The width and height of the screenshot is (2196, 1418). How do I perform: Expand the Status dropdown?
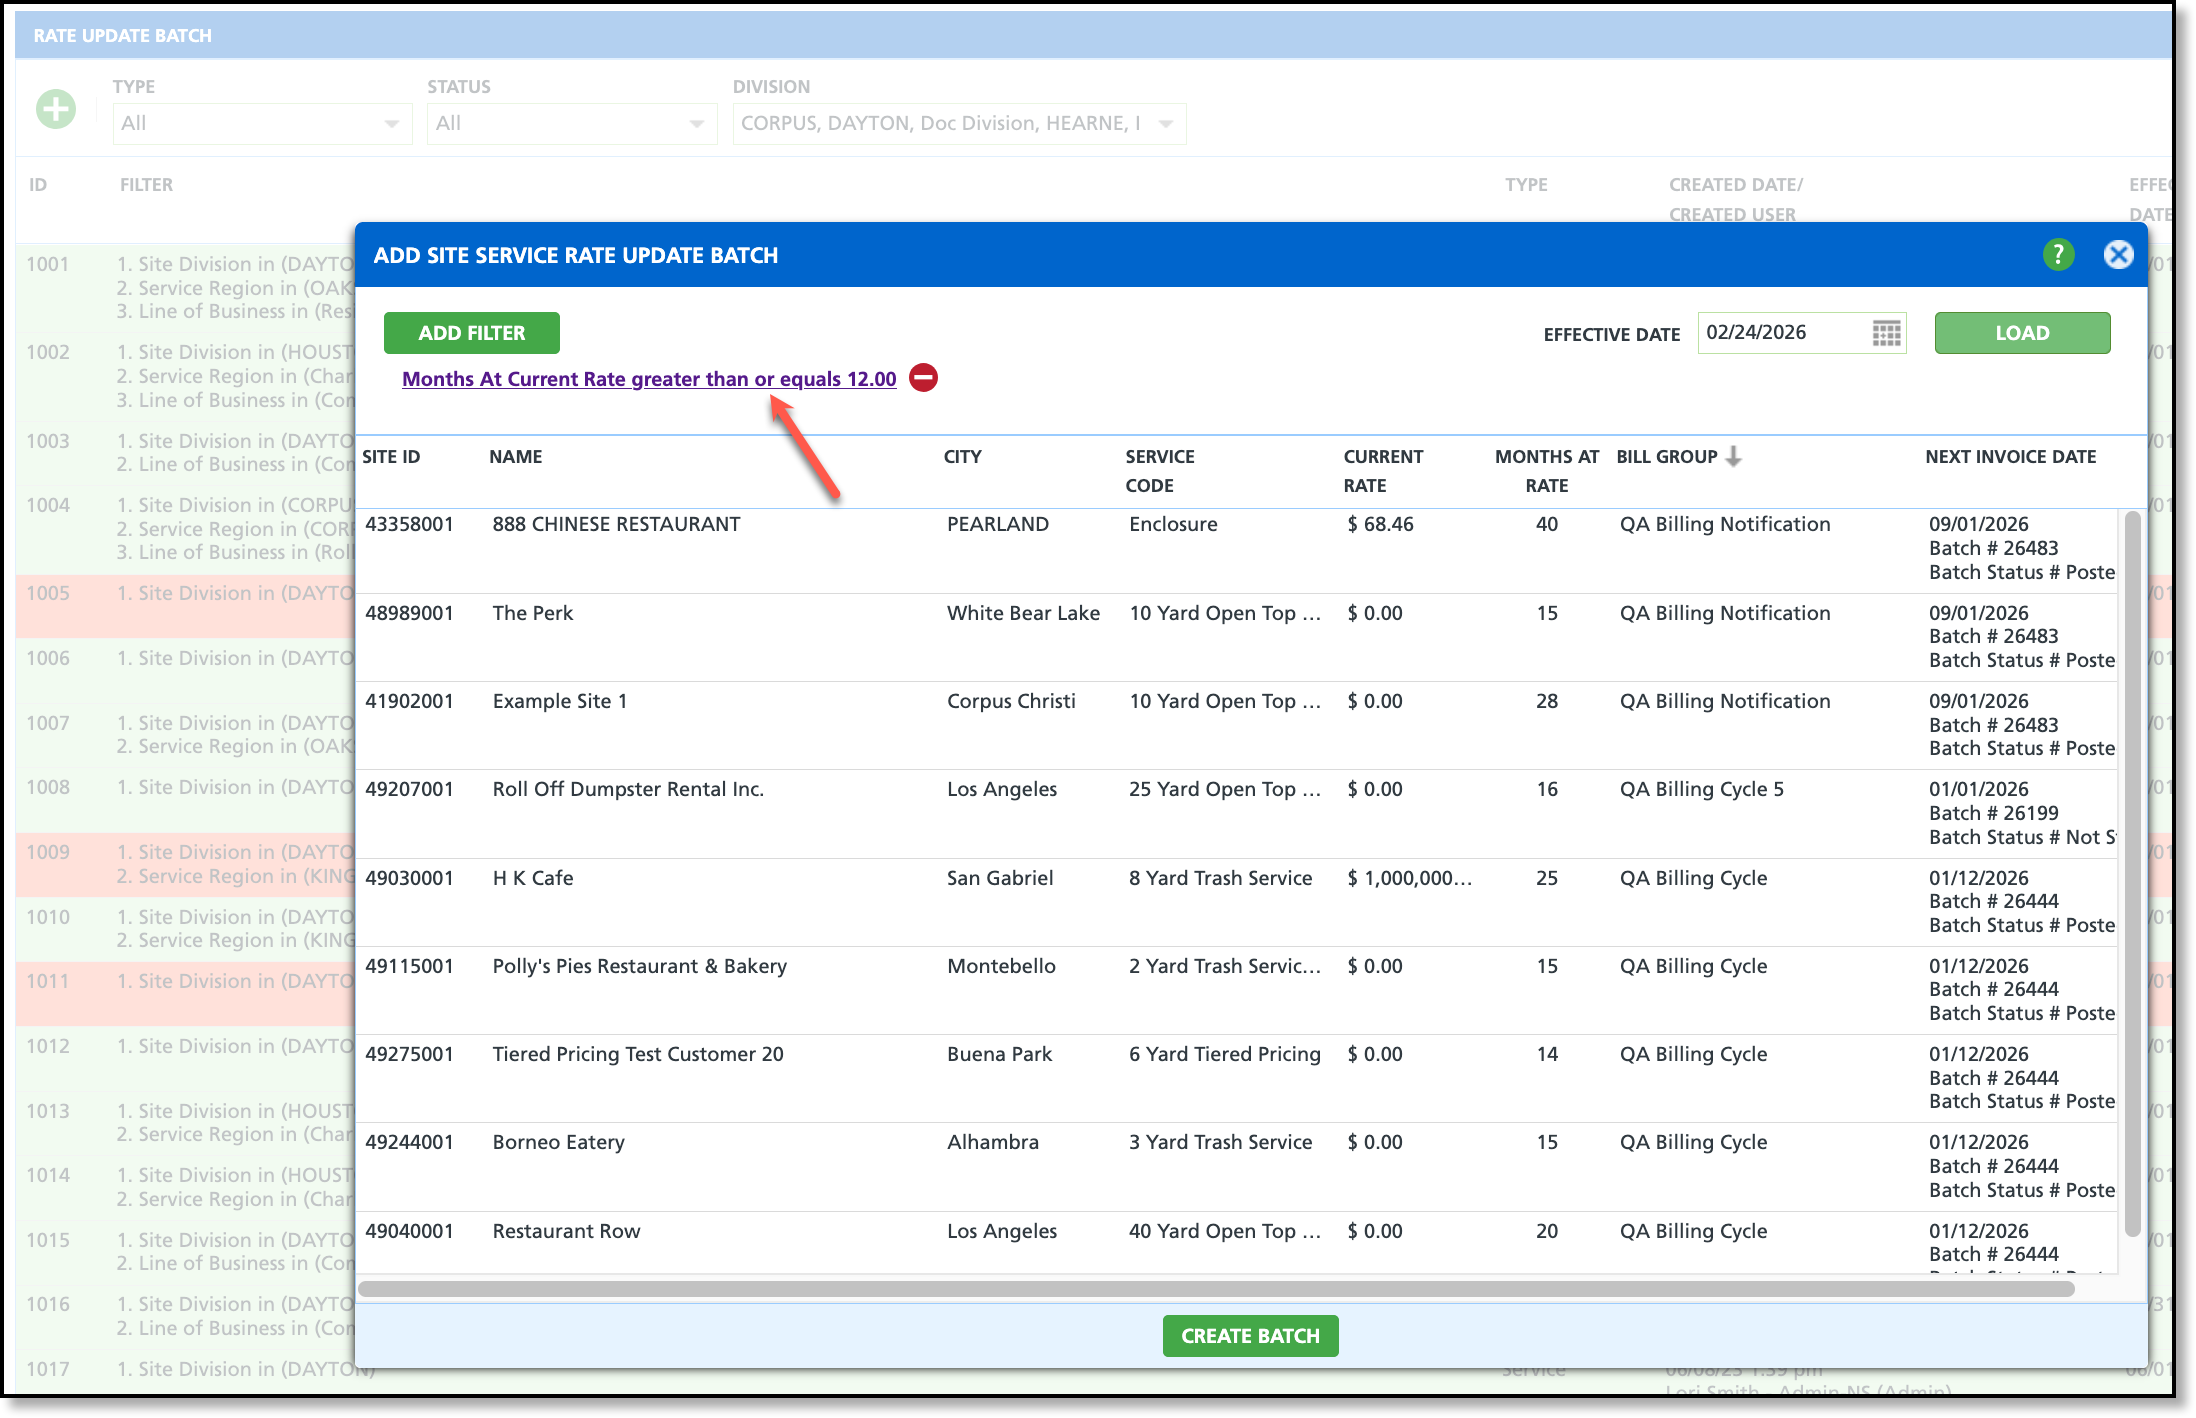pyautogui.click(x=571, y=124)
